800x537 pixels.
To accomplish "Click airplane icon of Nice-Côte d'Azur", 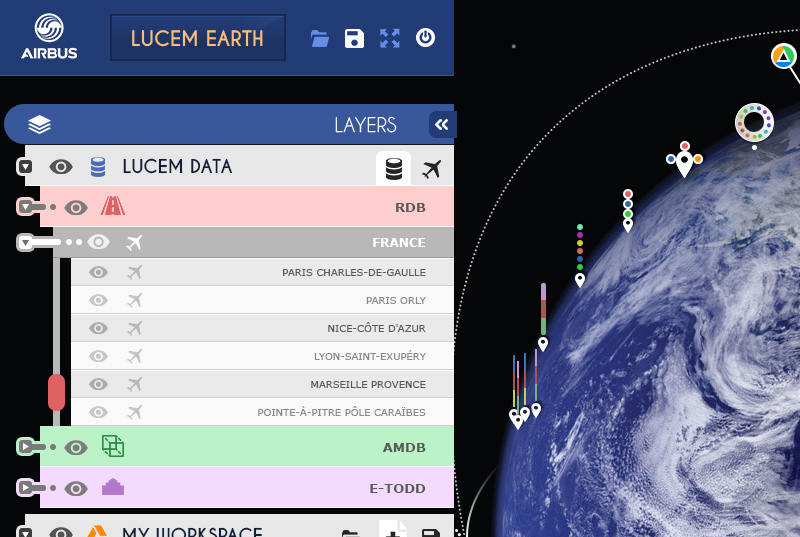I will click(135, 328).
